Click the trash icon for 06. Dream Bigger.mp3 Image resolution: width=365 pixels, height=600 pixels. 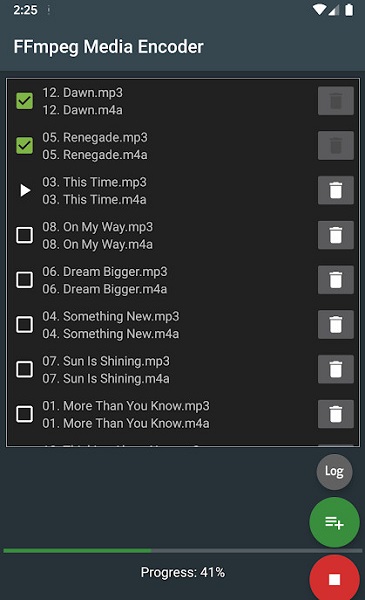click(336, 280)
